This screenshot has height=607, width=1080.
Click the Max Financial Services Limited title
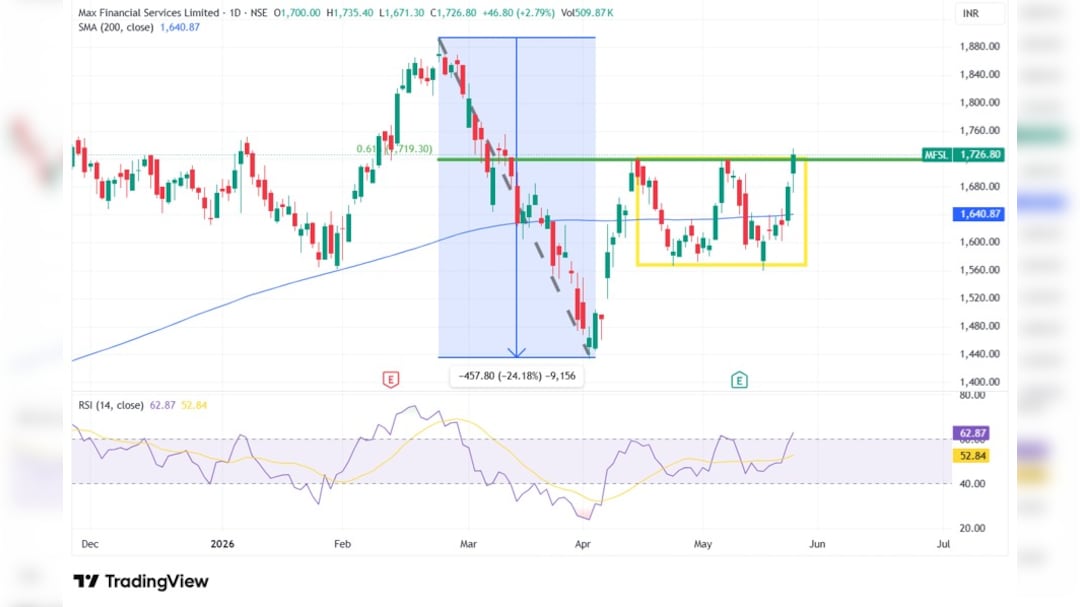tap(149, 13)
